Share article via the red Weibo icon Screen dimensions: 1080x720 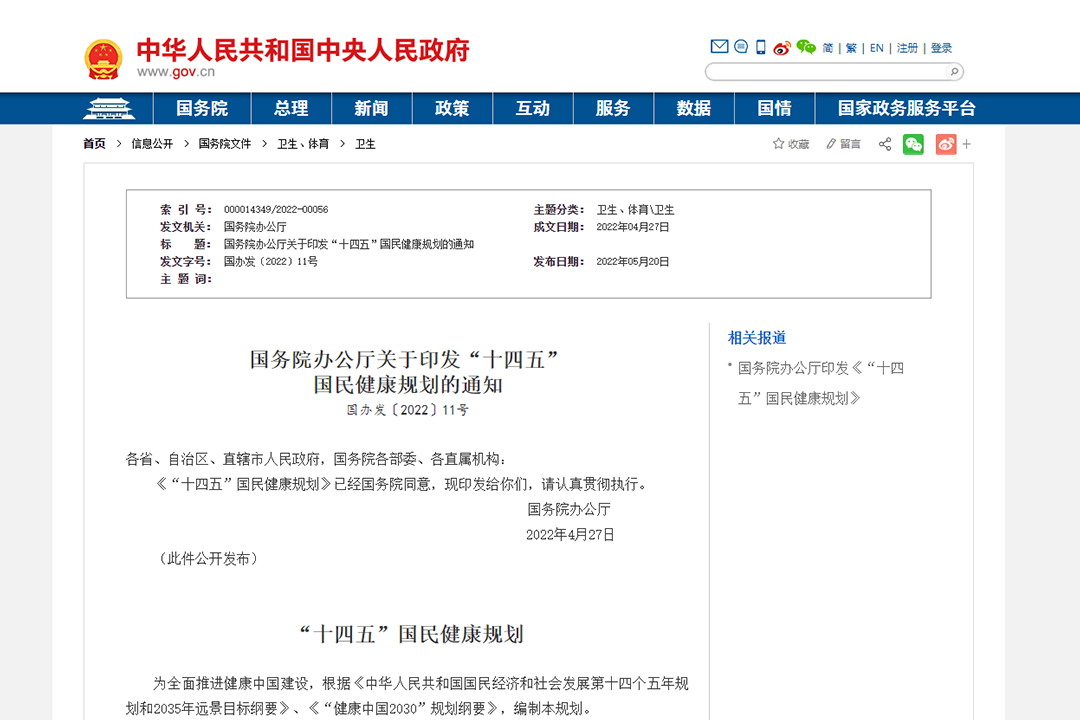[945, 144]
